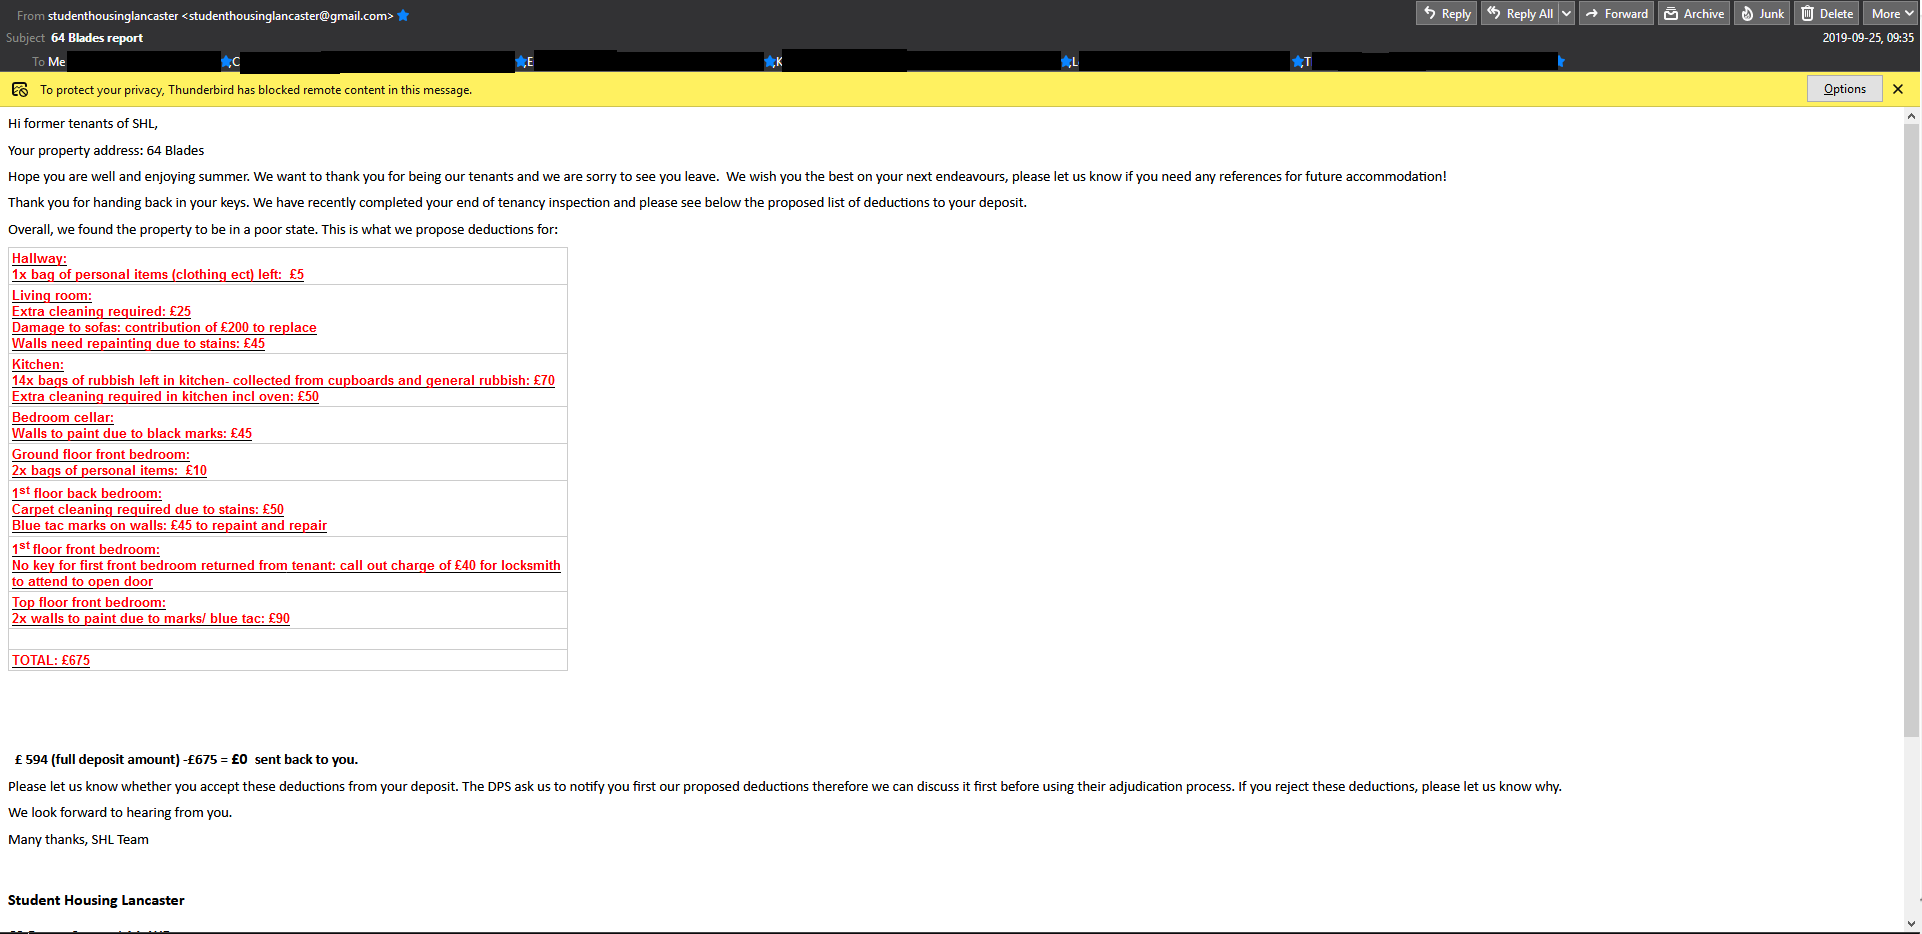Click the blocked remote content icon

[20, 90]
